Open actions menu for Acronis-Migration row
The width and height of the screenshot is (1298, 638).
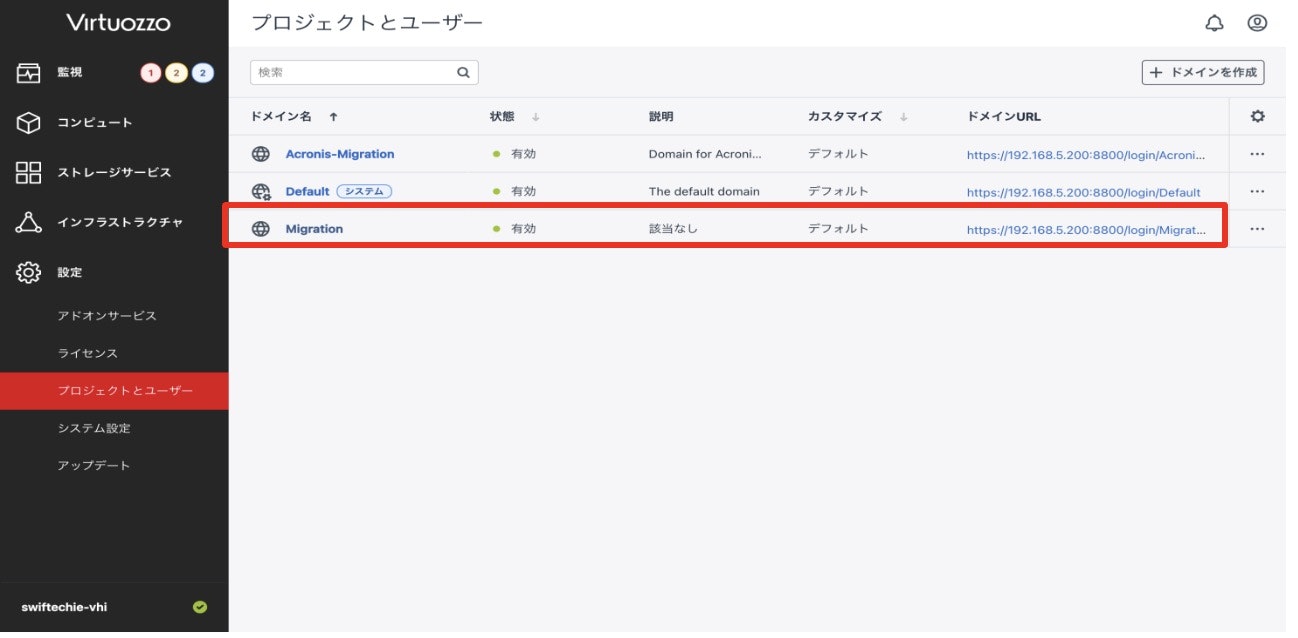point(1257,154)
